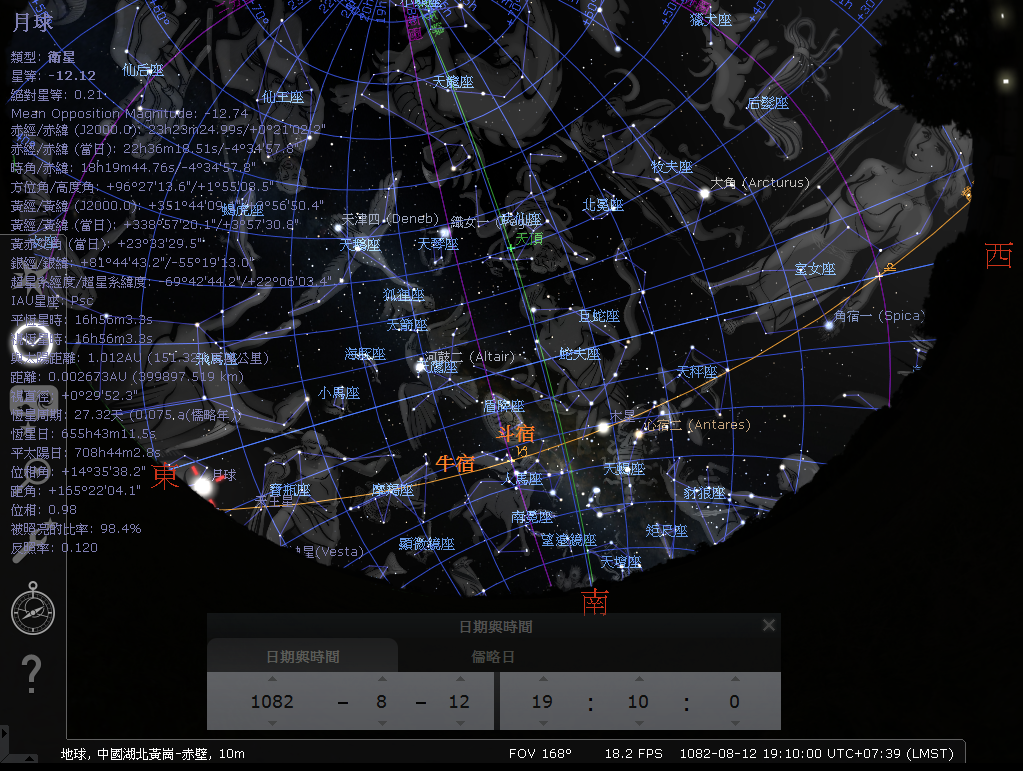Click the month field showing 8
1023x771 pixels.
(382, 701)
